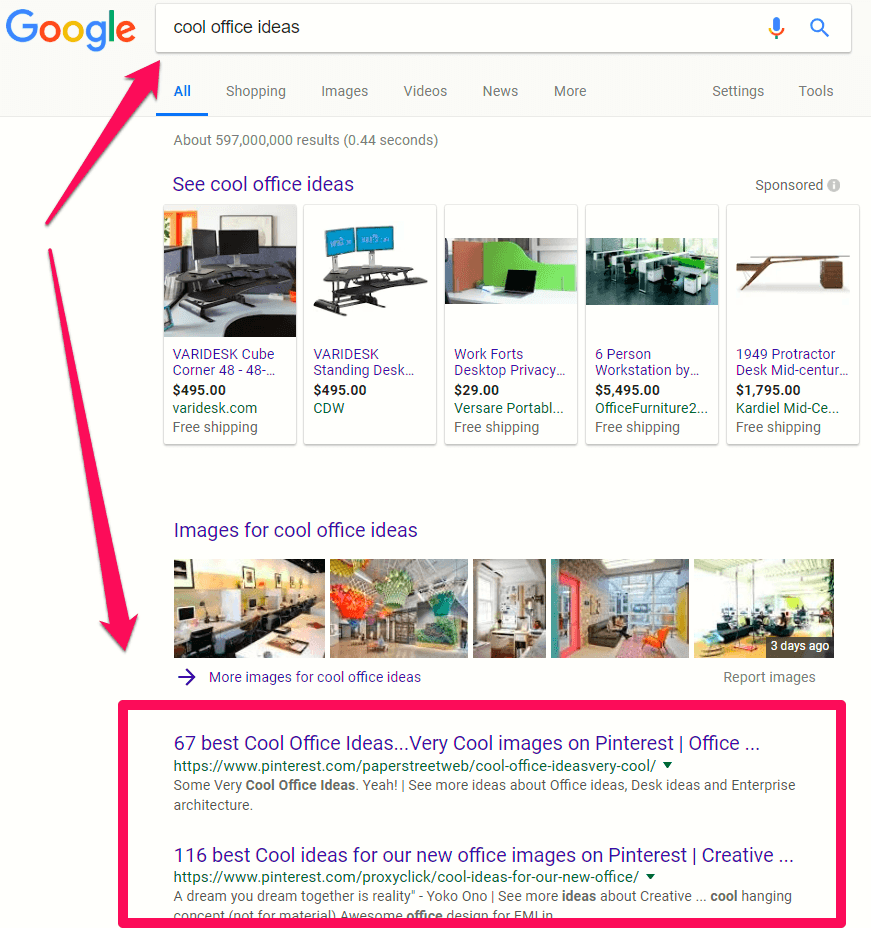The width and height of the screenshot is (871, 928).
Task: Click the Sponsored label text
Action: point(789,185)
